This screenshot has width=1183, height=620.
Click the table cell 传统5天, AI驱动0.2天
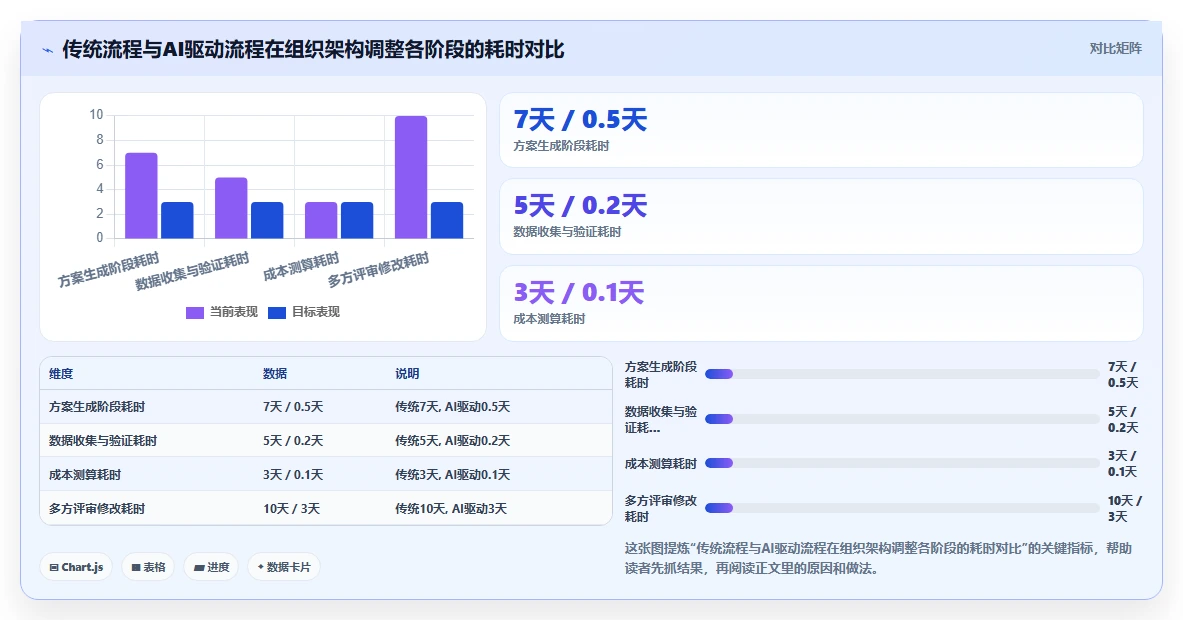coord(453,440)
